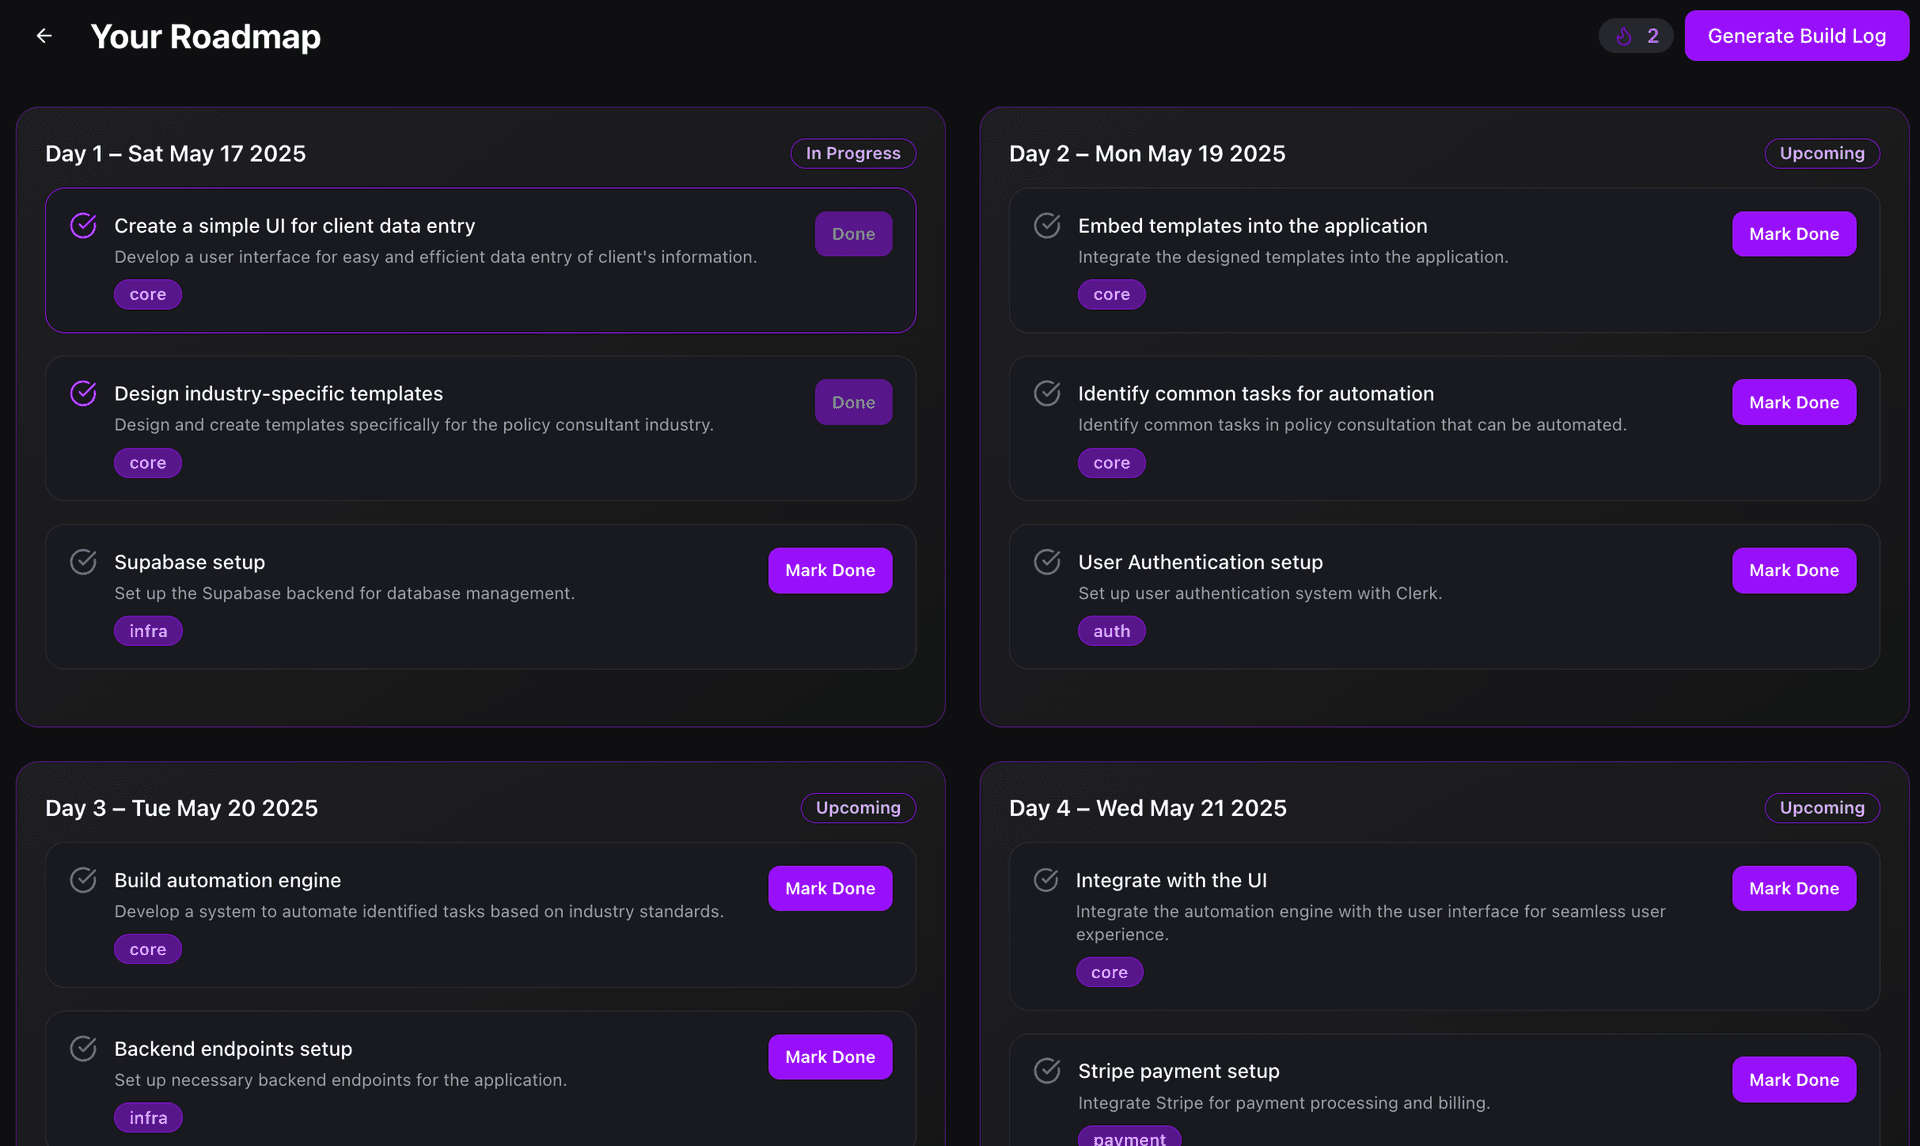Open the Day 2 – Mon May 19 heading

pos(1147,154)
